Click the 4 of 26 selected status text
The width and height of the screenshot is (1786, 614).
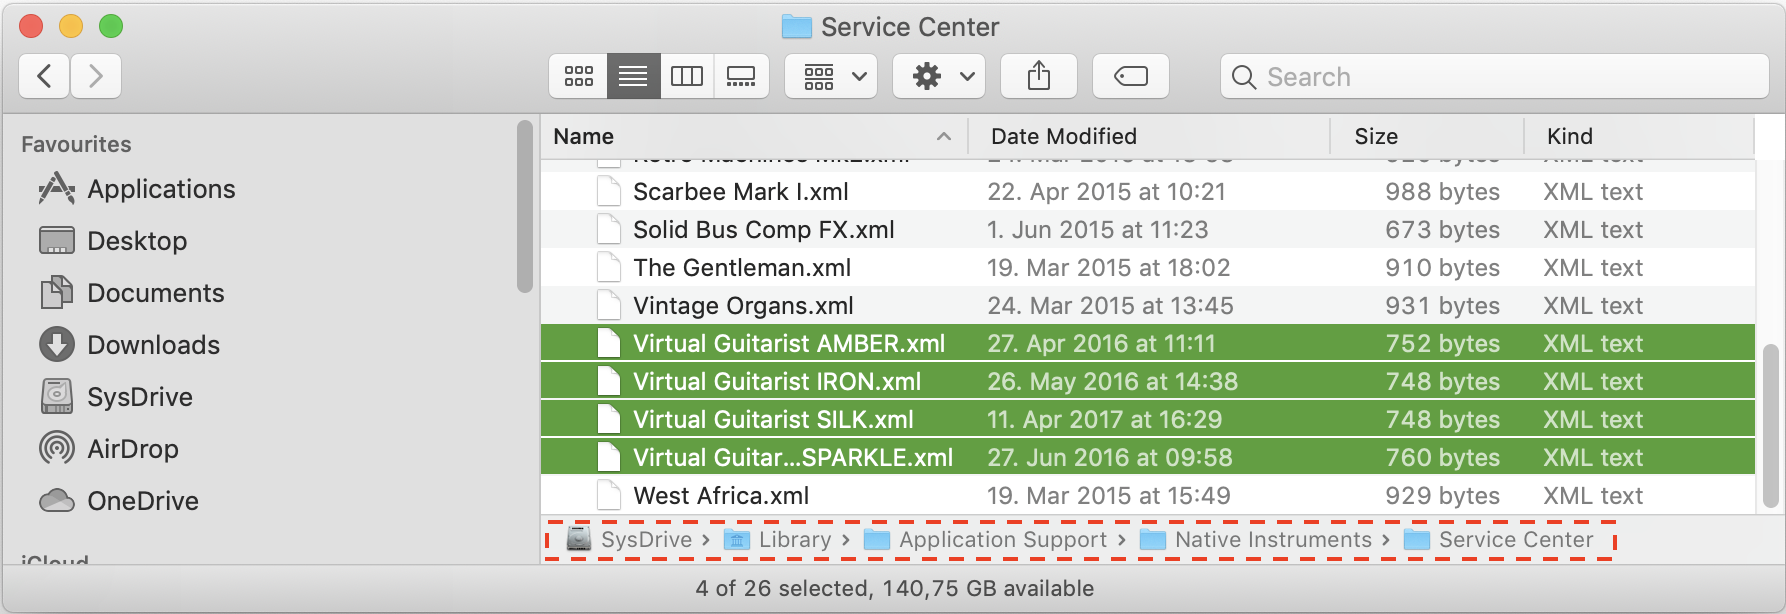(894, 589)
